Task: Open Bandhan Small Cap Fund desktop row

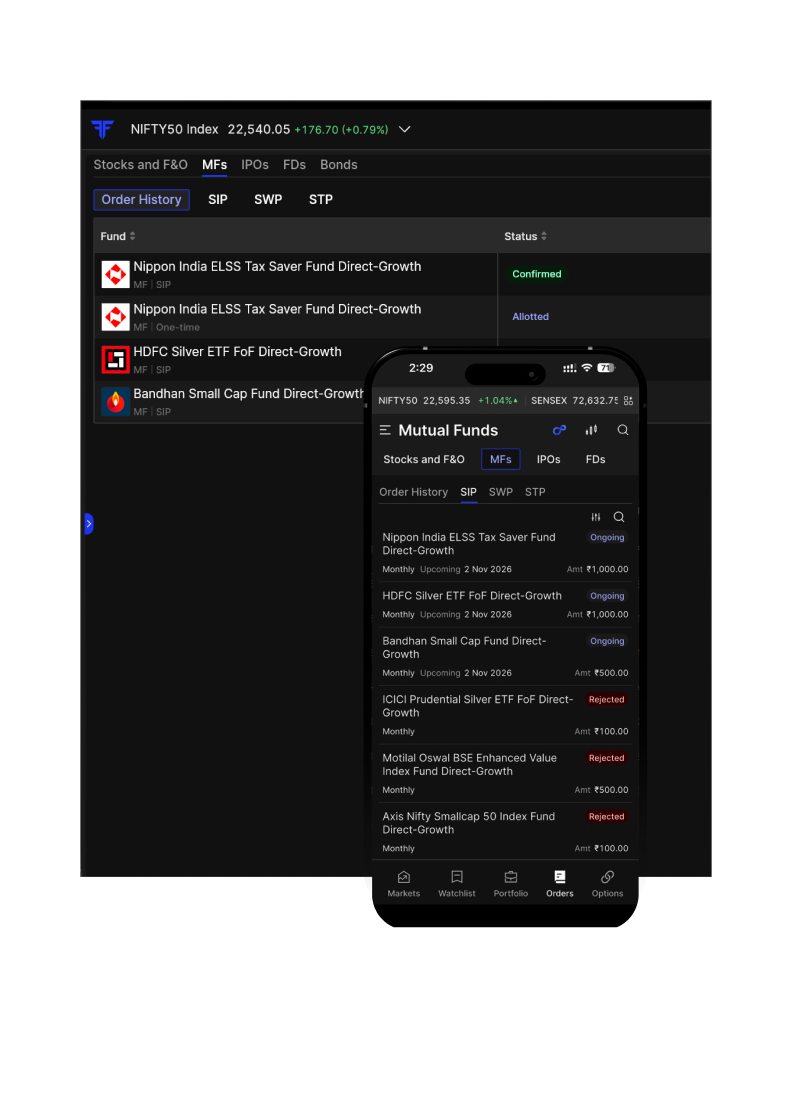Action: (230, 401)
